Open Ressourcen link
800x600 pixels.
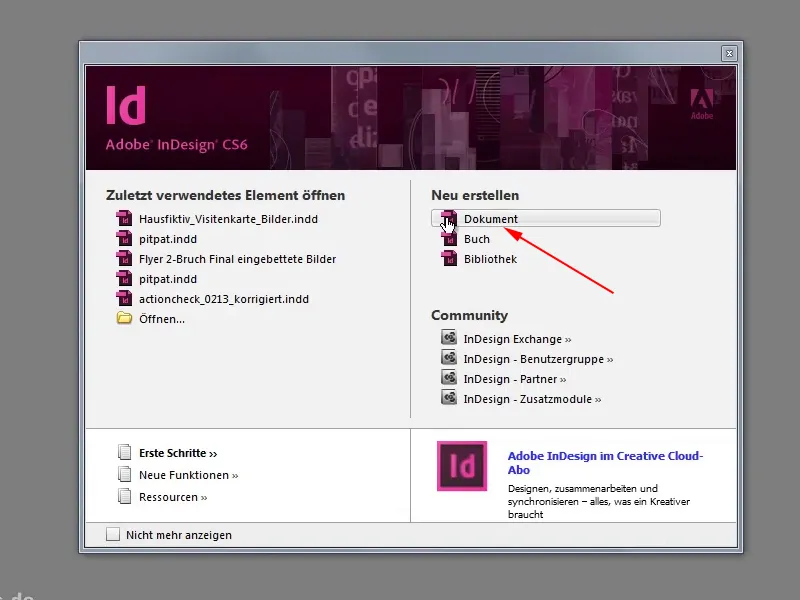pos(173,497)
